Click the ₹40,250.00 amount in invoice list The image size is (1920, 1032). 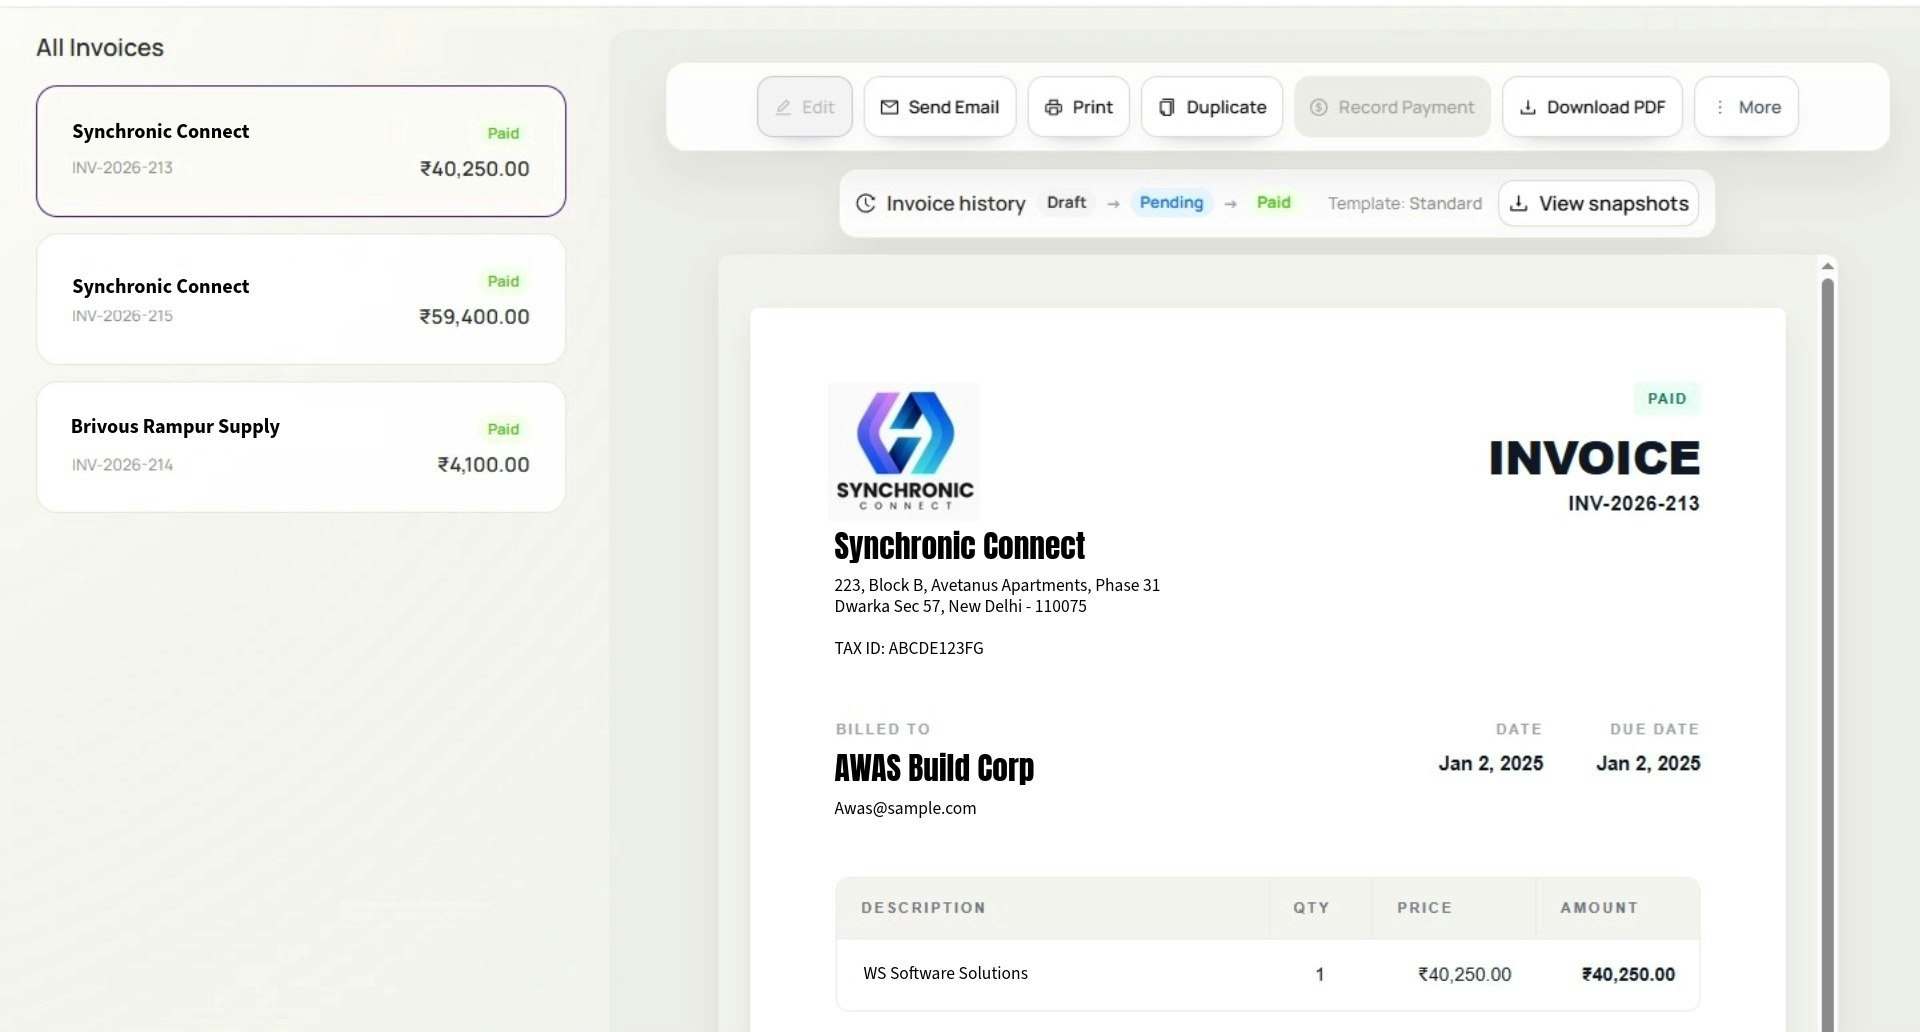pyautogui.click(x=474, y=169)
